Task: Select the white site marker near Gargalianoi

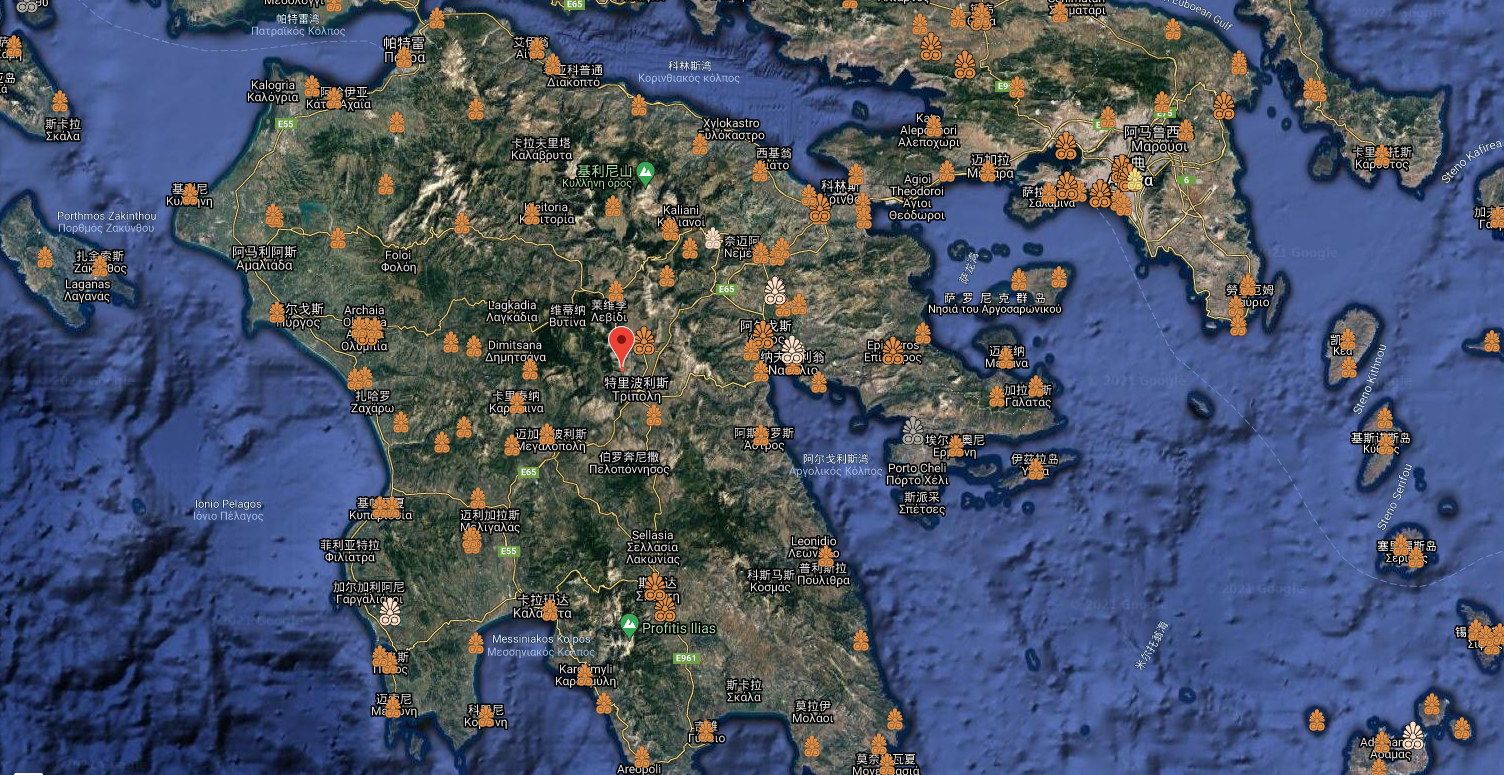Action: coord(390,611)
